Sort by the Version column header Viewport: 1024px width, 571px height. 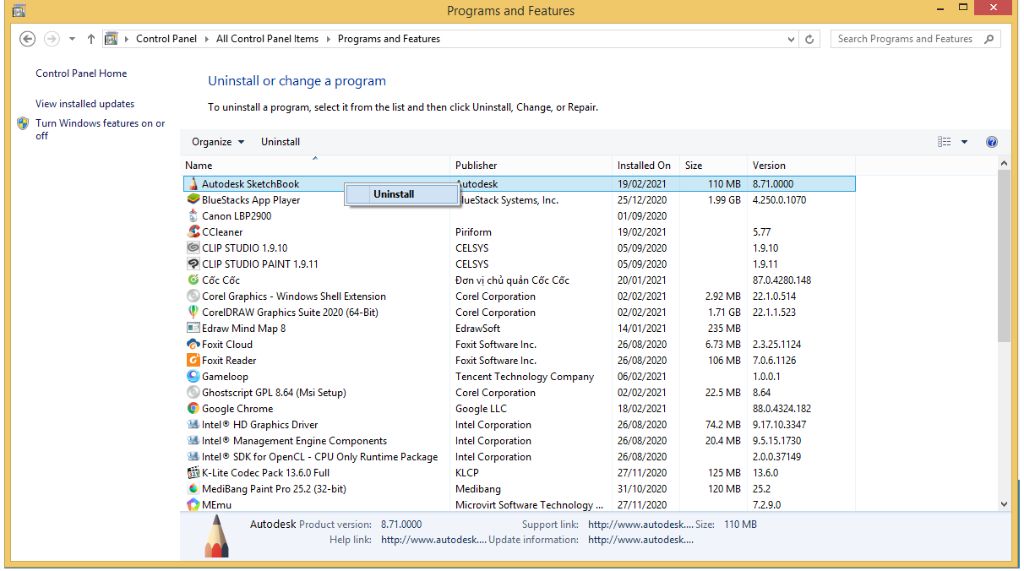click(x=801, y=165)
